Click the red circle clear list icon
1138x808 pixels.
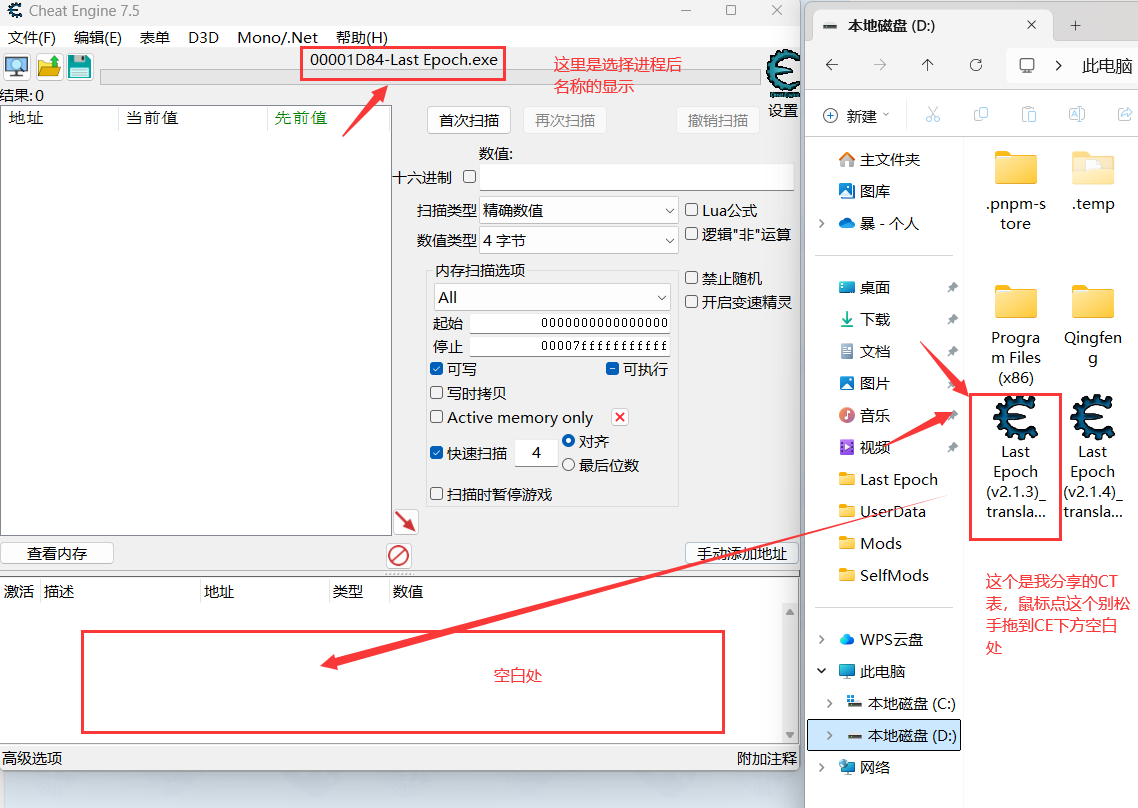pyautogui.click(x=398, y=555)
